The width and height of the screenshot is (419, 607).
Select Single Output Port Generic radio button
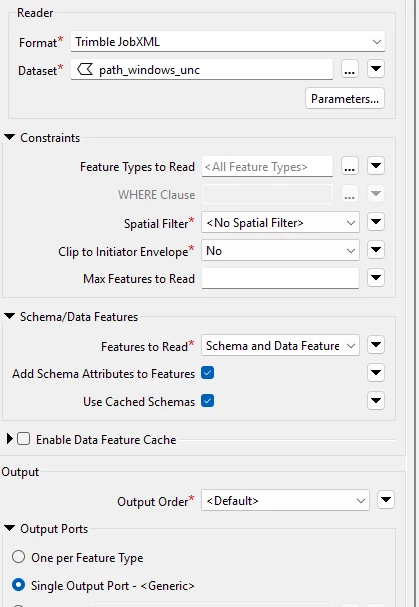click(x=19, y=585)
